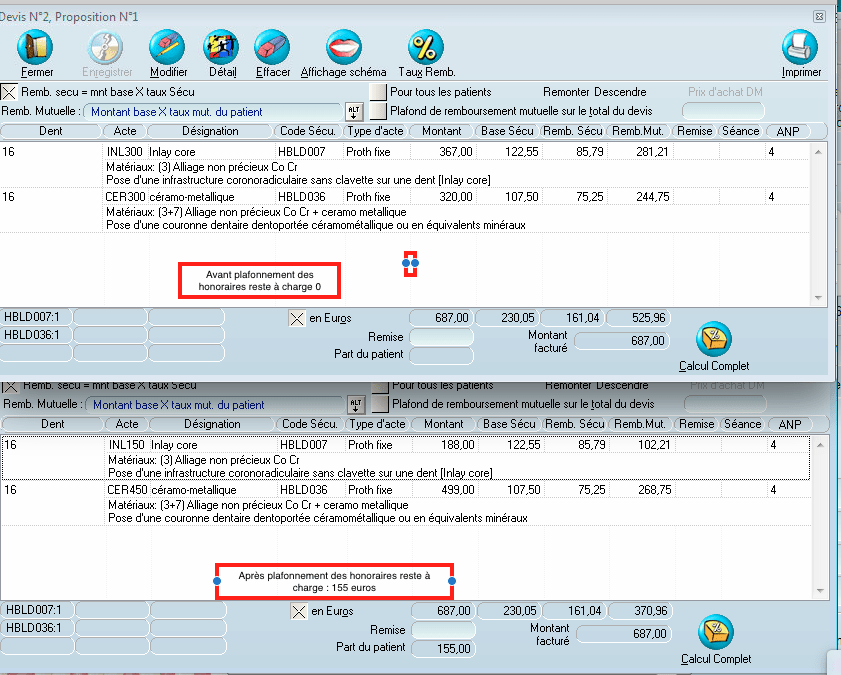Run Calcul Complet in top window

714,340
